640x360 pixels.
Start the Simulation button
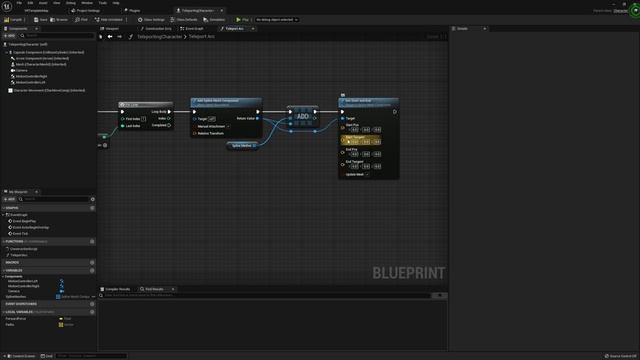[214, 20]
